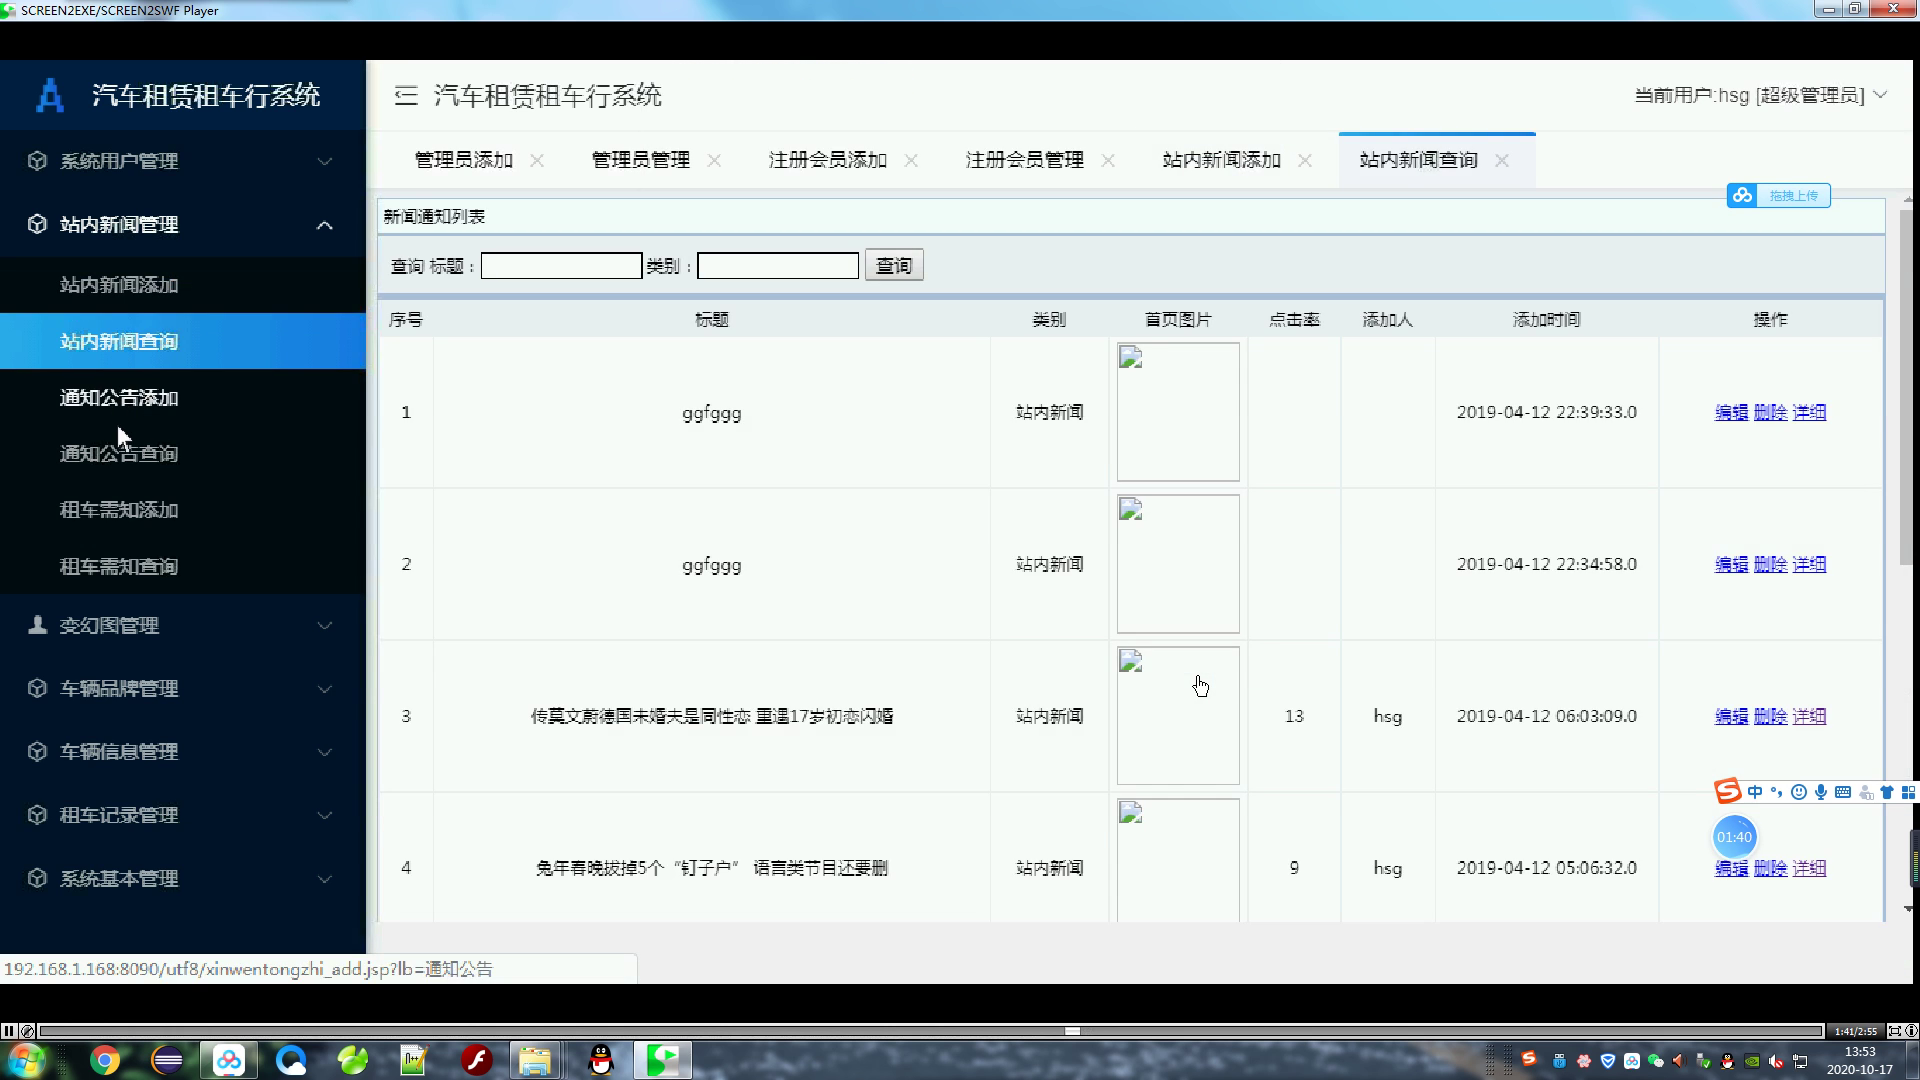Expand 租车记录管理 sidebar menu
The width and height of the screenshot is (1920, 1080).
point(183,815)
